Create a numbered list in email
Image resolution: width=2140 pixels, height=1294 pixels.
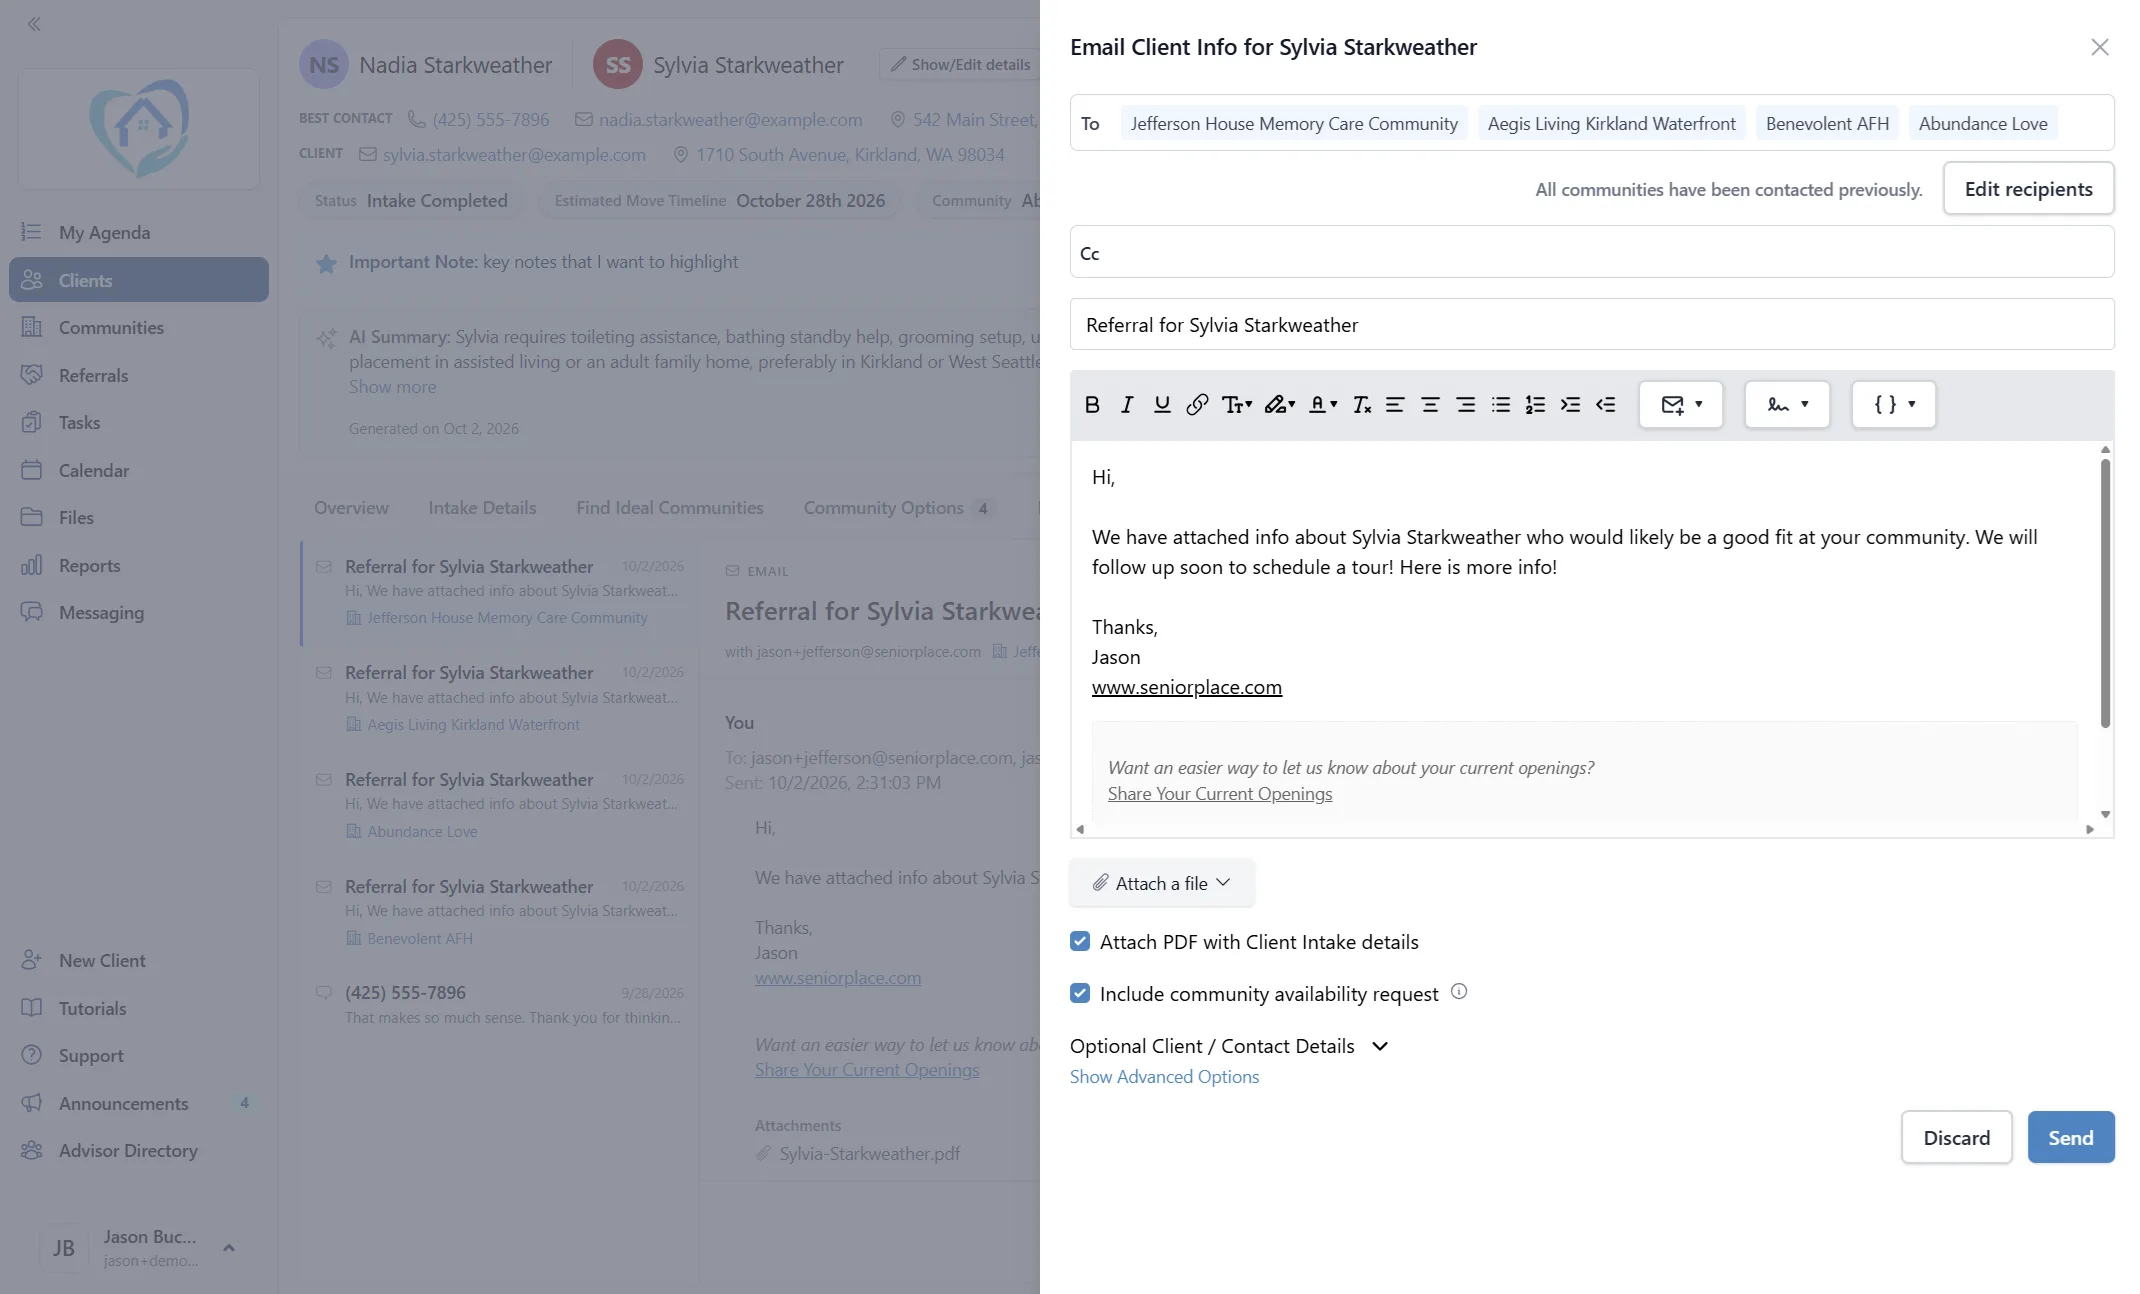tap(1535, 405)
